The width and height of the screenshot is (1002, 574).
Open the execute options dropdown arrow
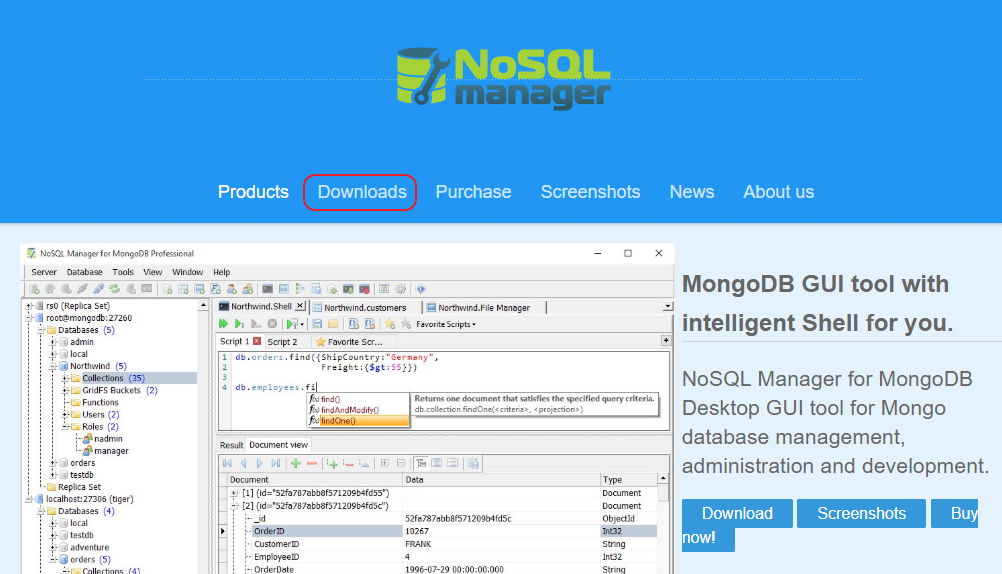(302, 325)
